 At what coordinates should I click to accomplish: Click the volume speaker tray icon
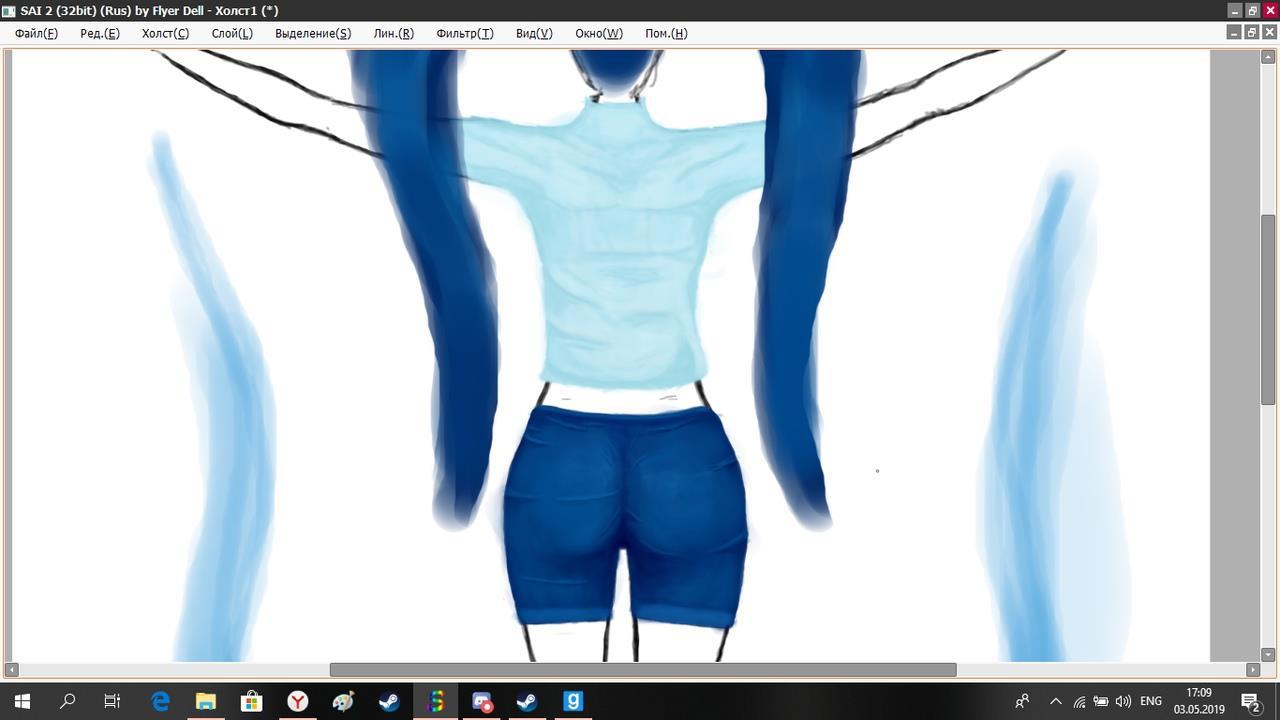click(1123, 701)
